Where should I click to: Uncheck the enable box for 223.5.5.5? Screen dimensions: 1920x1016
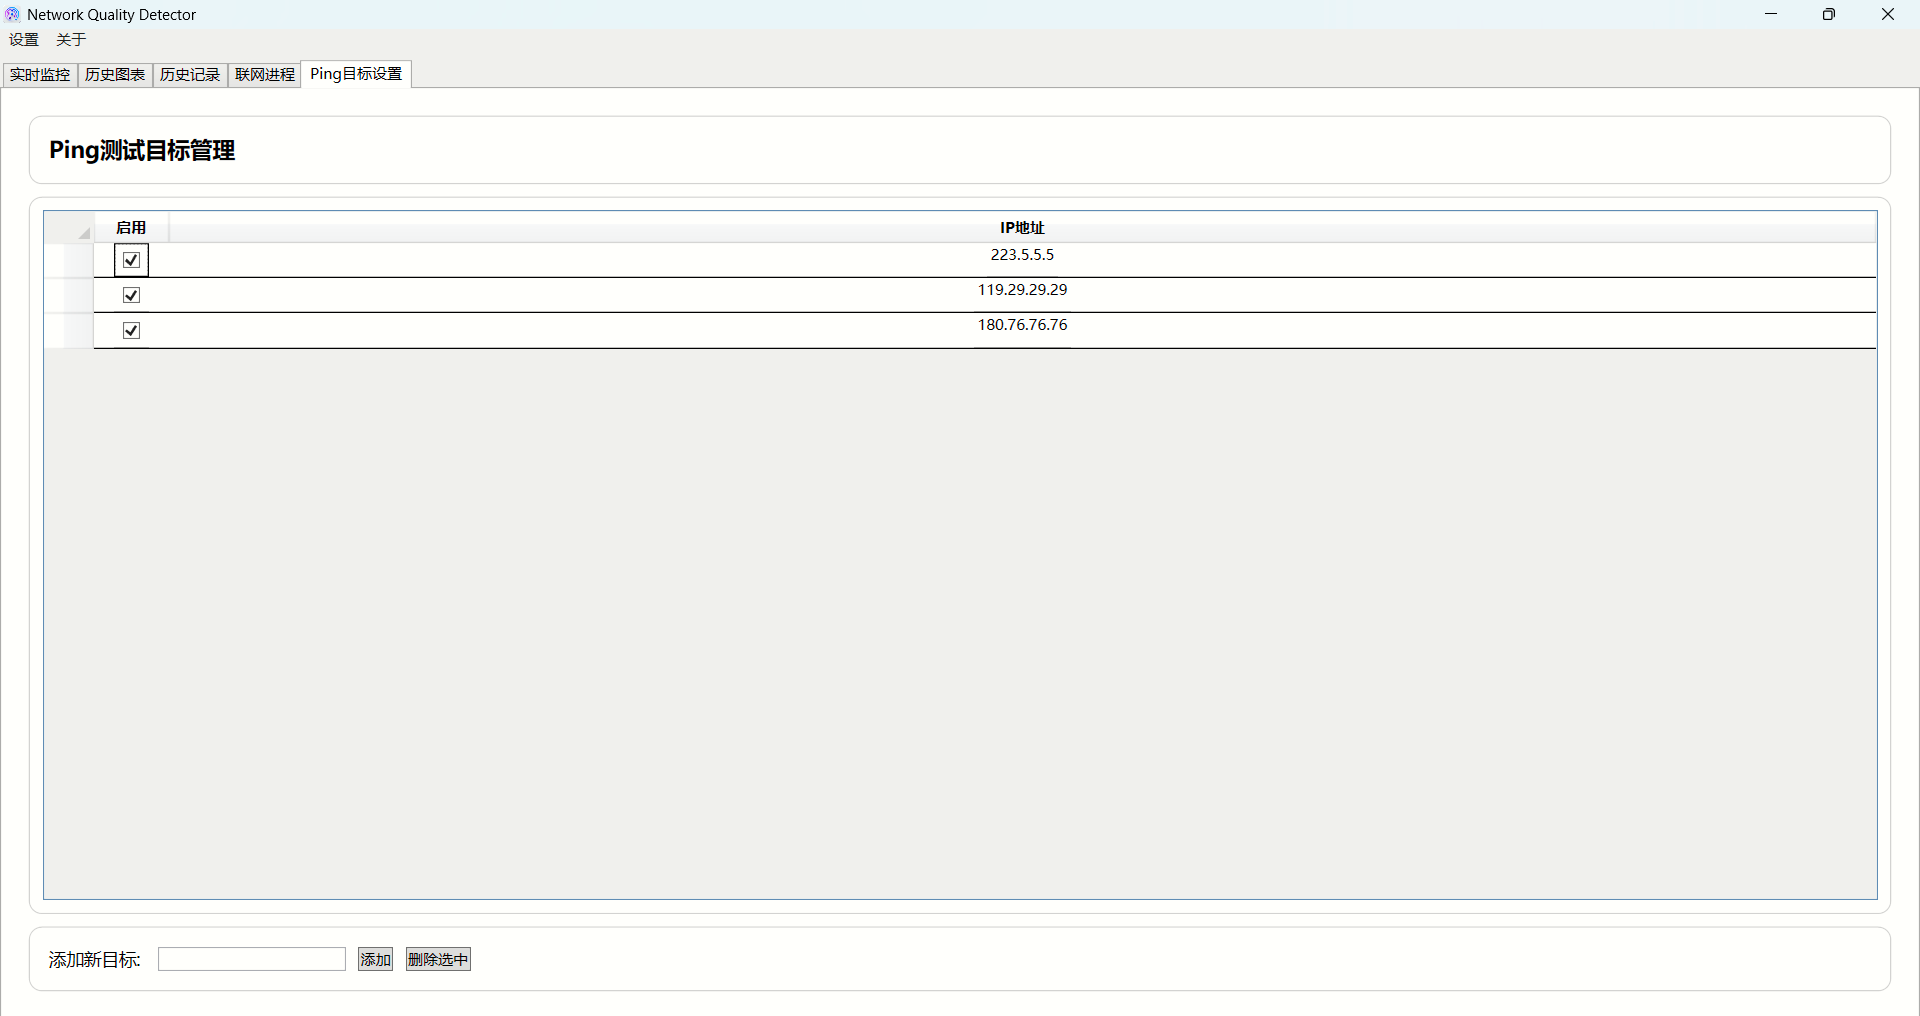tap(131, 260)
